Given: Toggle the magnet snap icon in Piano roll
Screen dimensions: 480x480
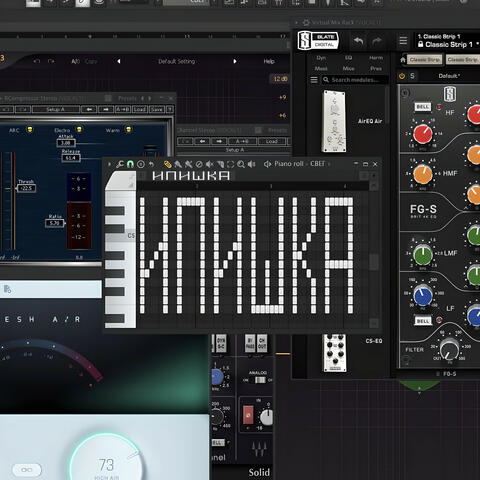Looking at the screenshot, I should 130,164.
